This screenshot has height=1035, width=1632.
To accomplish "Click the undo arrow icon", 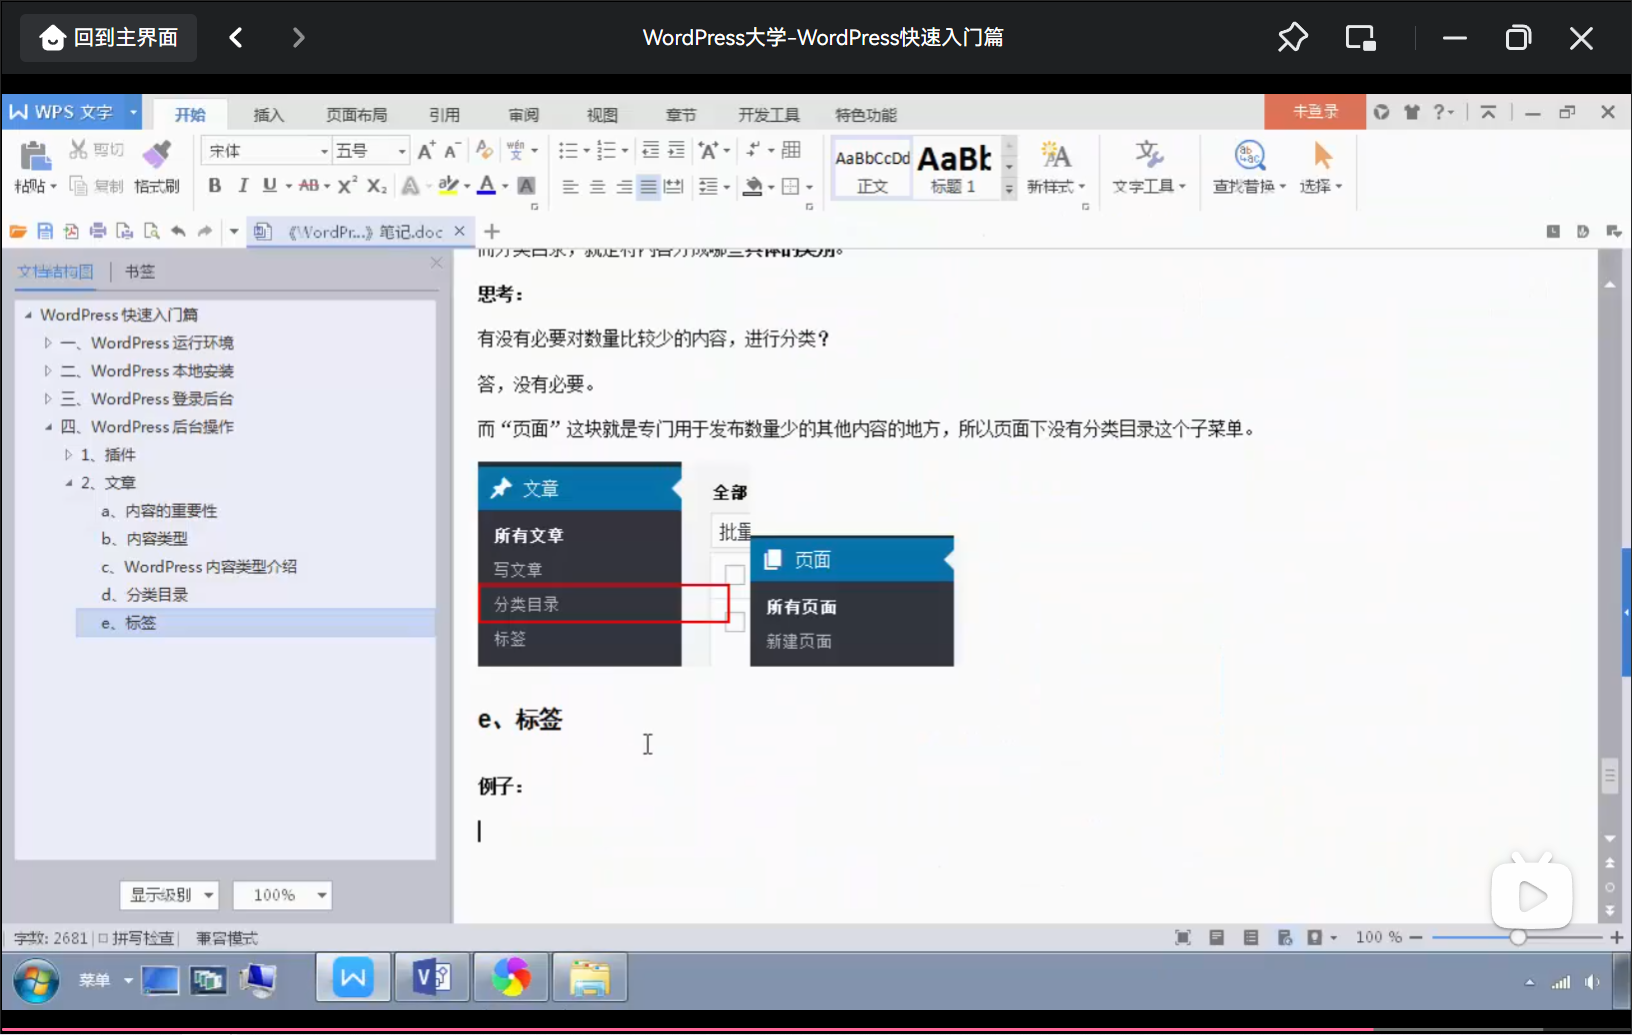I will 178,231.
